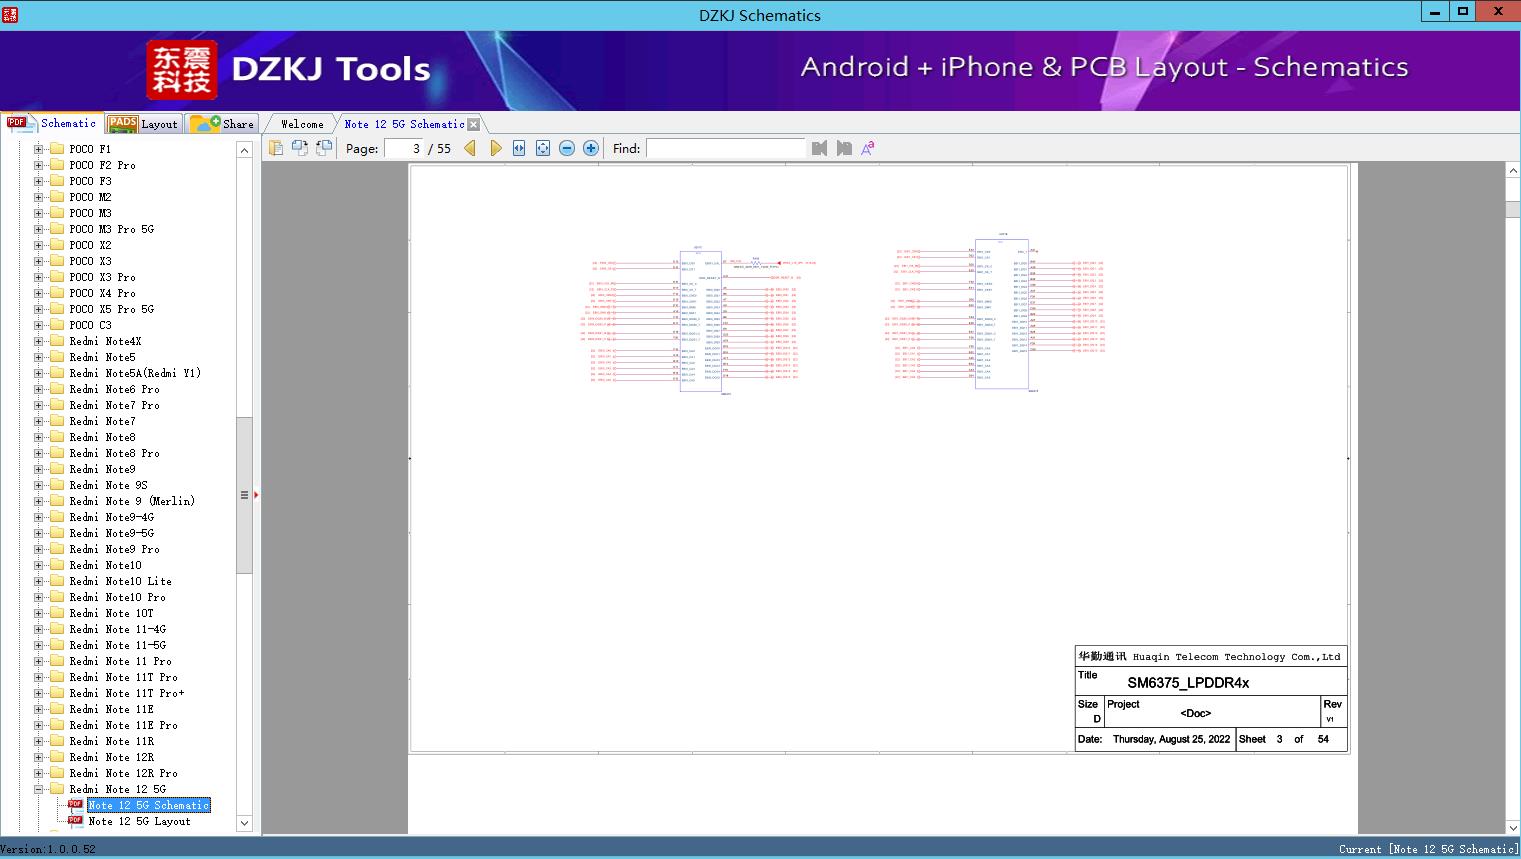The width and height of the screenshot is (1521, 859).
Task: Expand the Redmi Note7 Pro node
Action: pos(39,405)
